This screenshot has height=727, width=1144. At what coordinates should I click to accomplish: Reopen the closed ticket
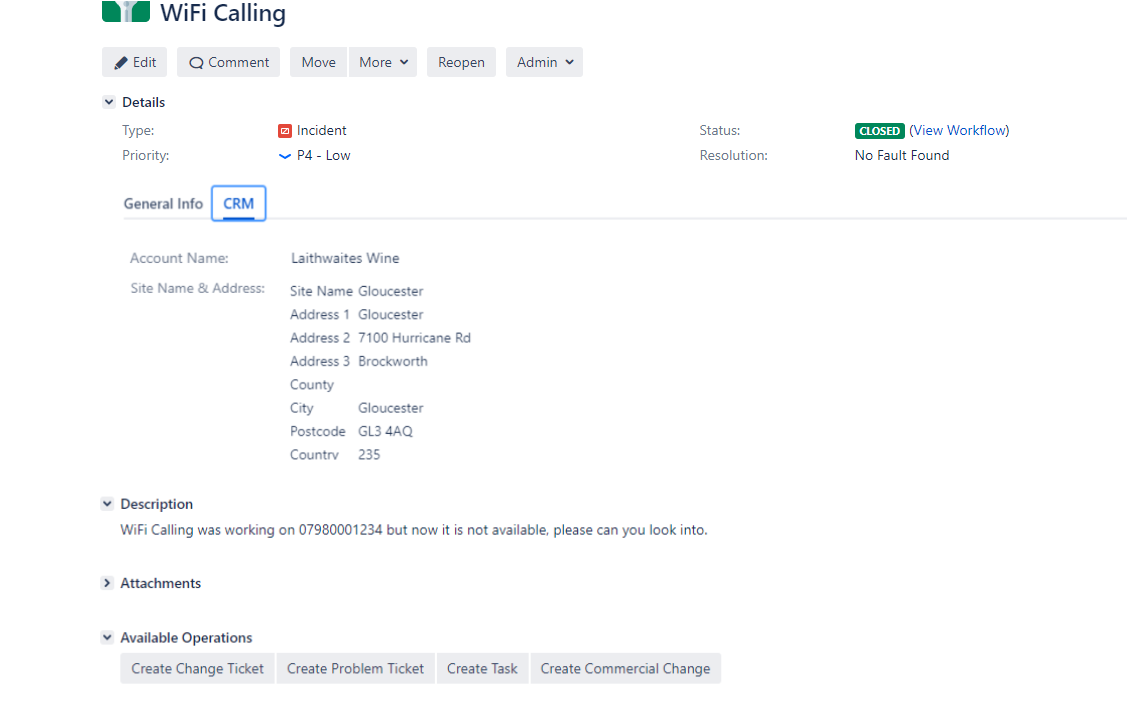pos(461,62)
